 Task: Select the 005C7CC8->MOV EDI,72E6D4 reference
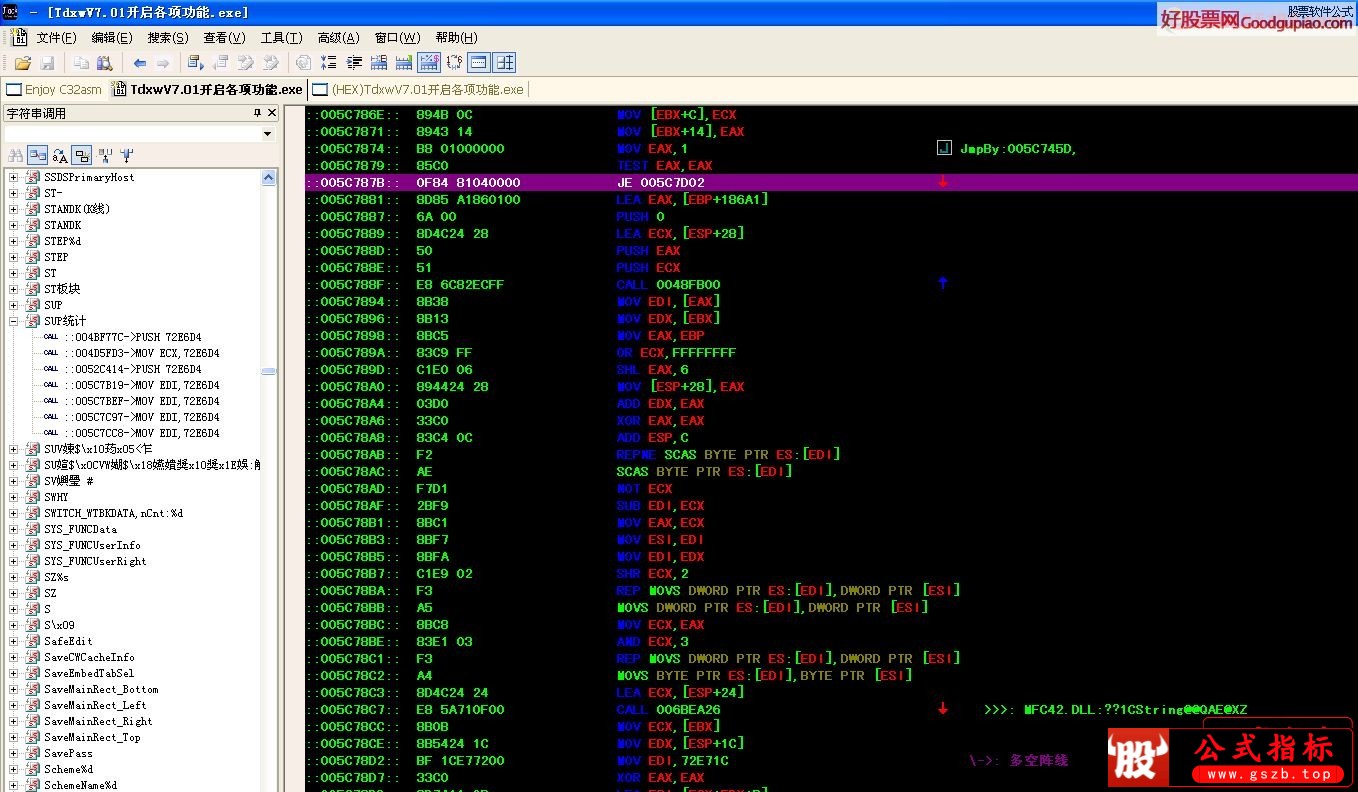tap(142, 433)
